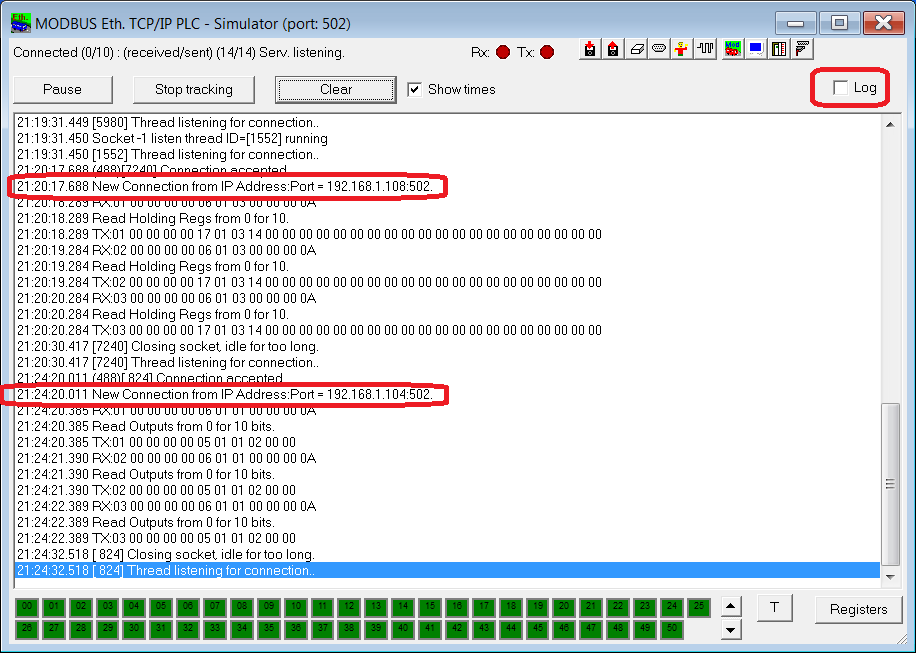Click the PLC rack icon in toolbar
The image size is (916, 653).
[x=779, y=50]
